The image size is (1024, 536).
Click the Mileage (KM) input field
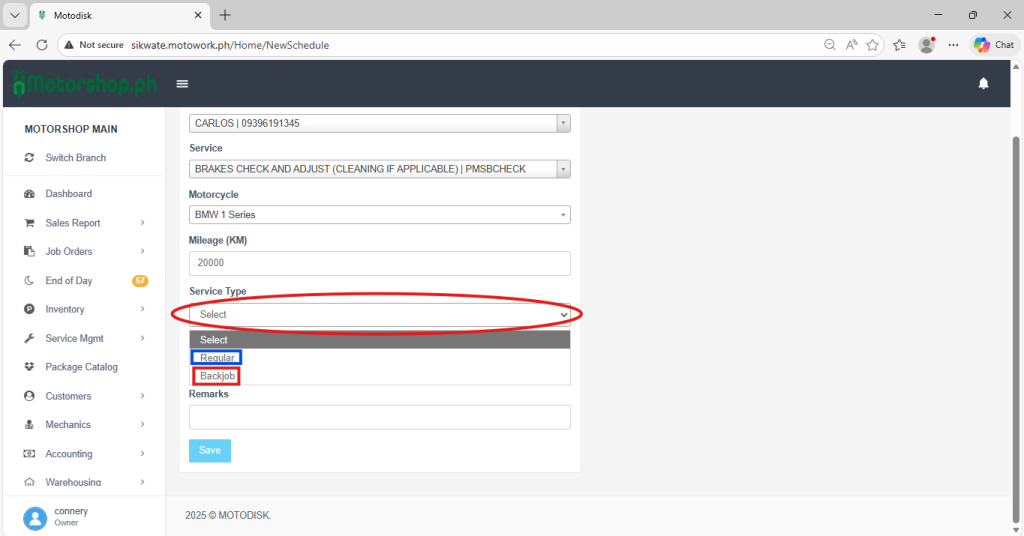click(x=379, y=263)
